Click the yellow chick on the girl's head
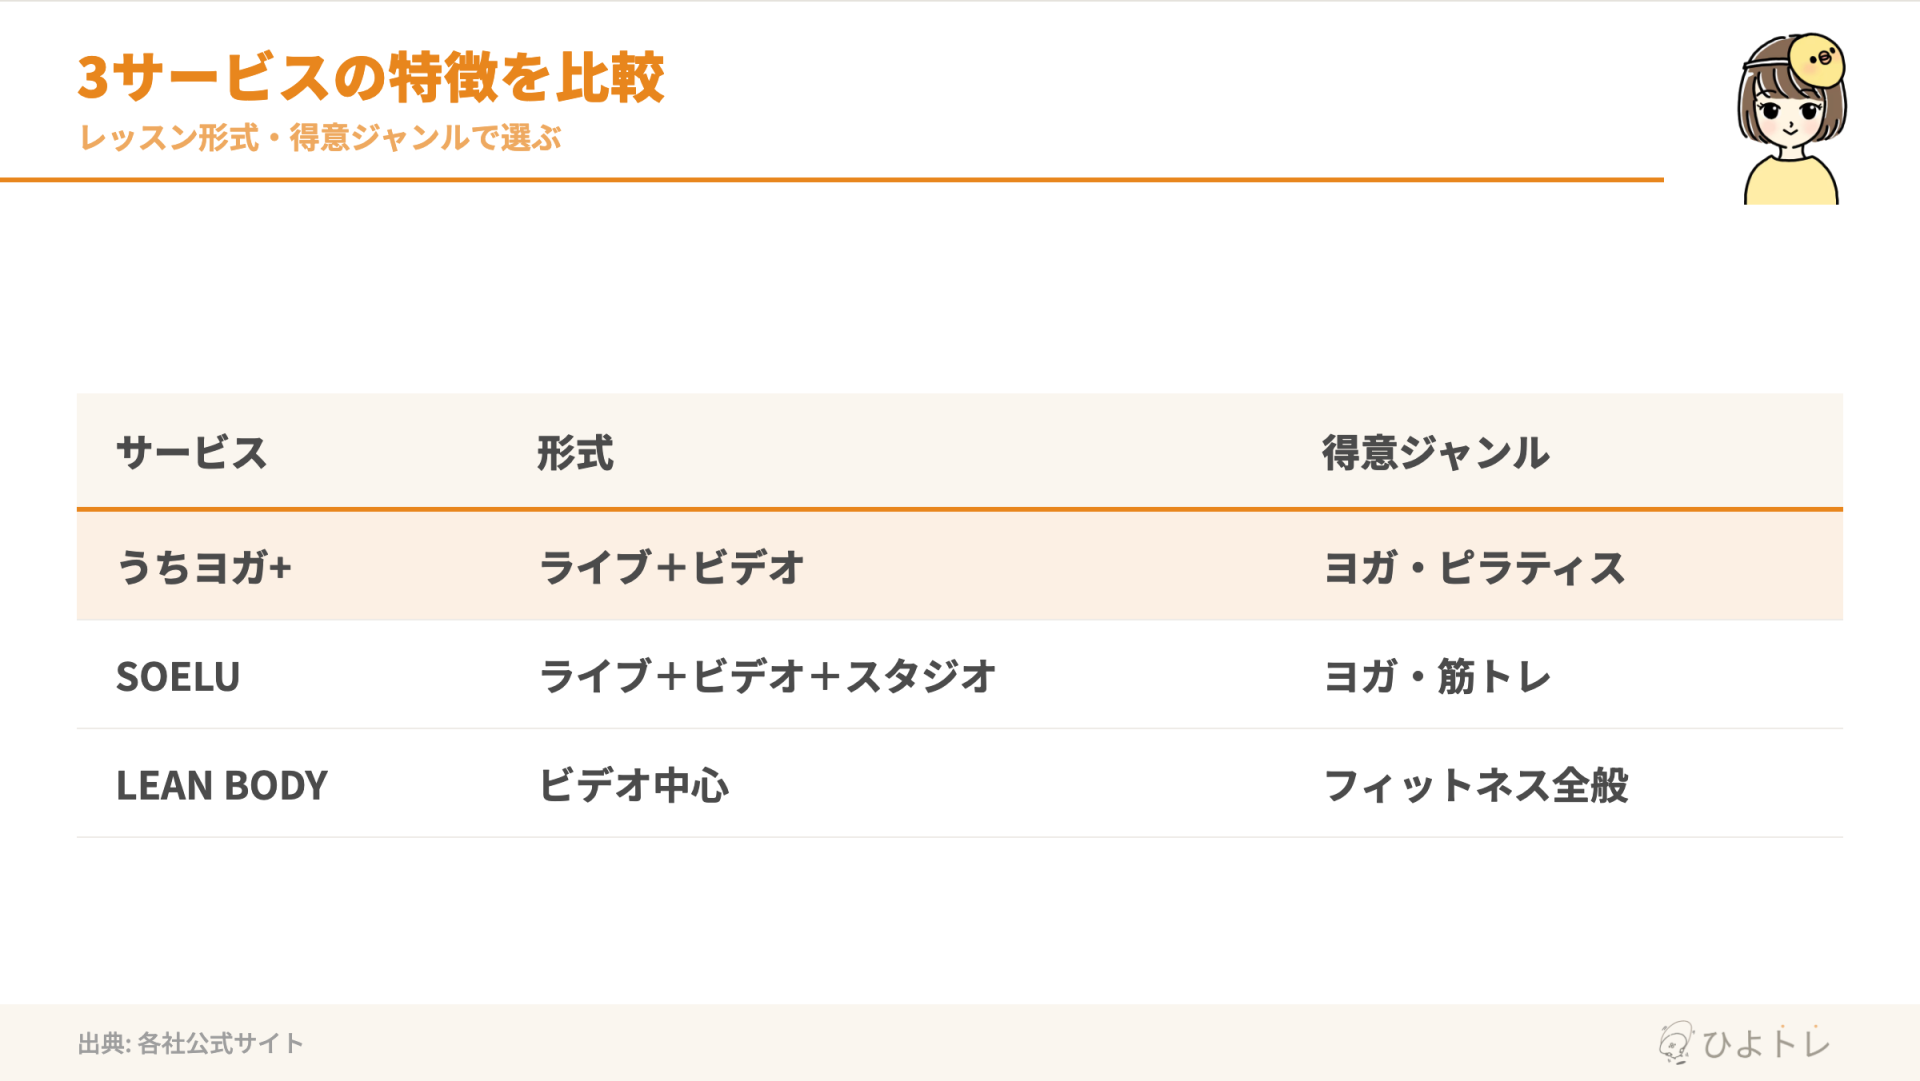 [x=1817, y=60]
